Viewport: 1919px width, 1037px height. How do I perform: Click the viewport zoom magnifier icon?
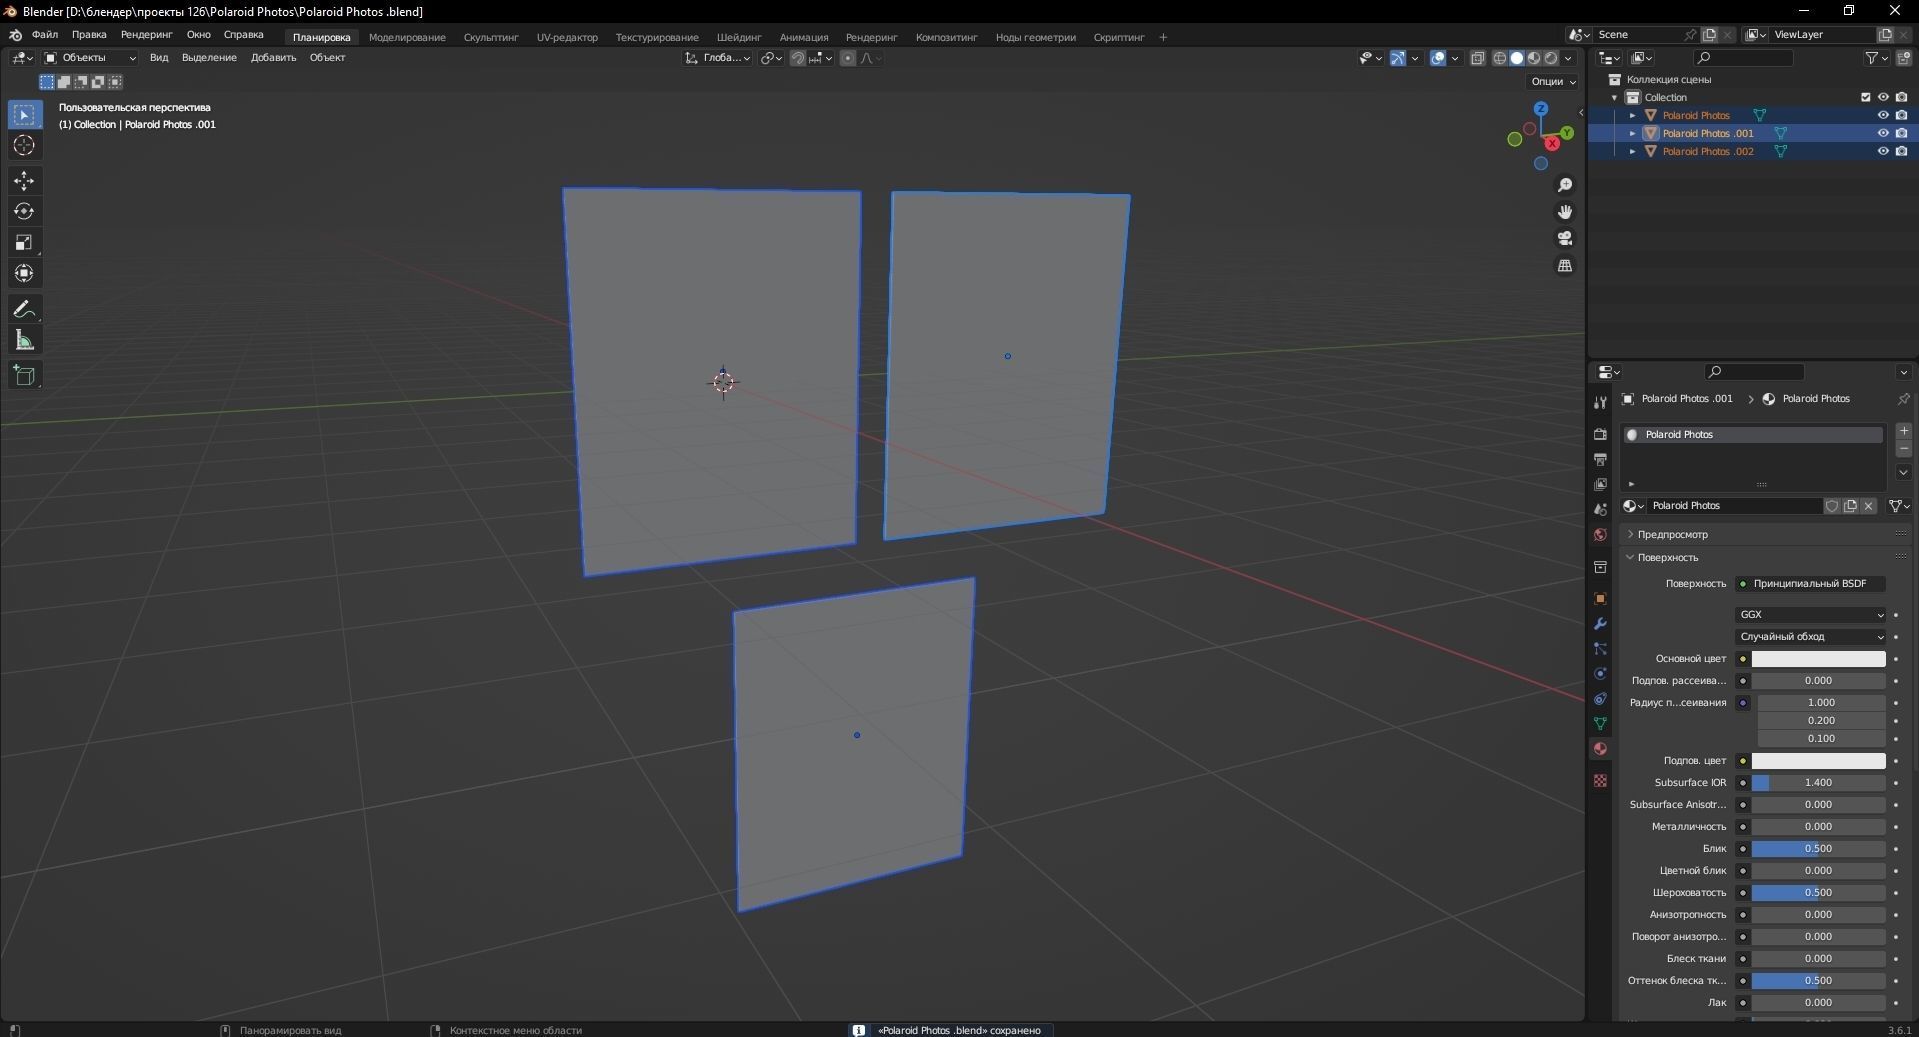pos(1565,186)
